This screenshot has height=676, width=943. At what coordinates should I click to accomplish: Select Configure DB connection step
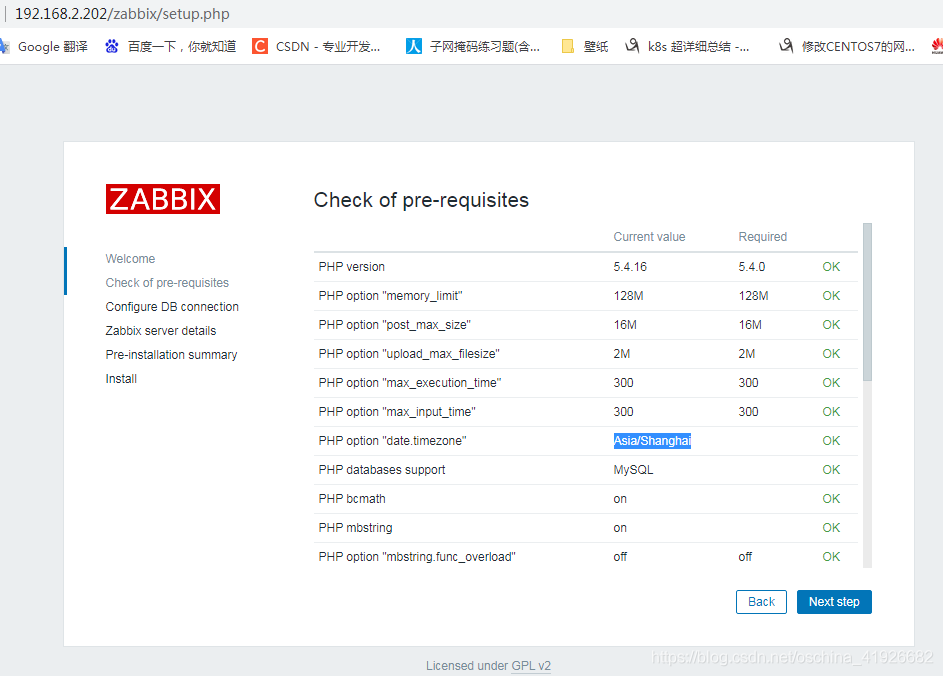[172, 307]
